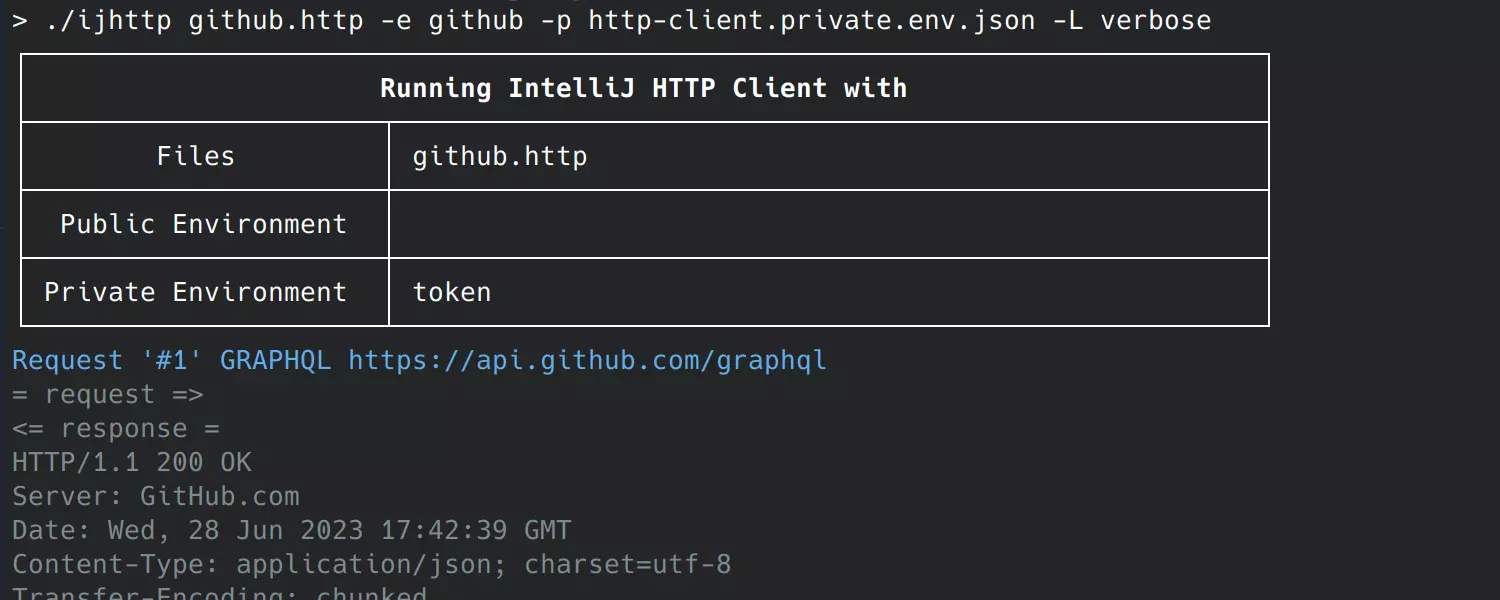Open the api.github.com/graphql URL
Image resolution: width=1500 pixels, height=600 pixels.
587,360
